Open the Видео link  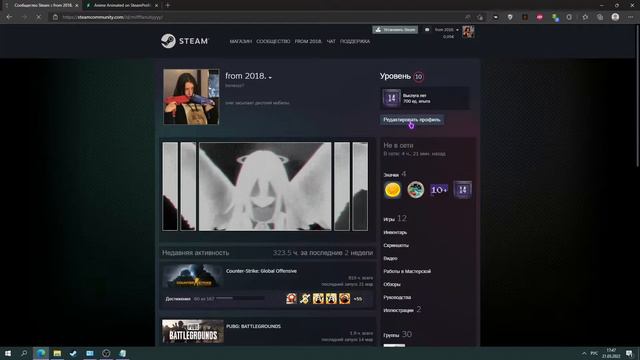click(390, 258)
